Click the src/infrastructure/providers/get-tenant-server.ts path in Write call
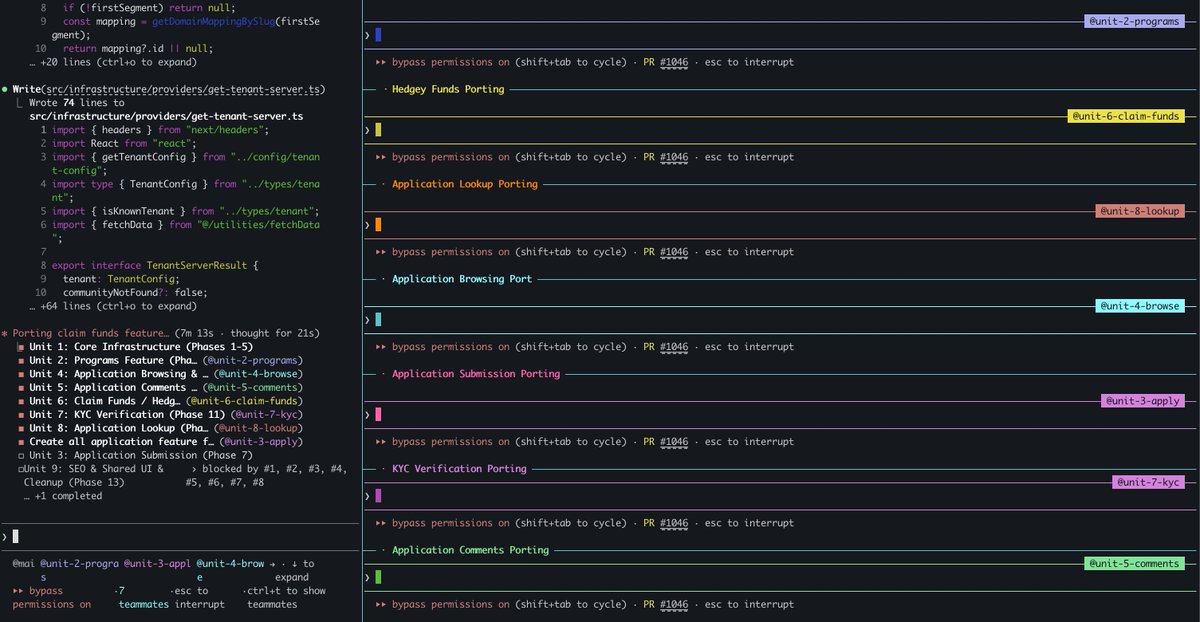 (182, 89)
